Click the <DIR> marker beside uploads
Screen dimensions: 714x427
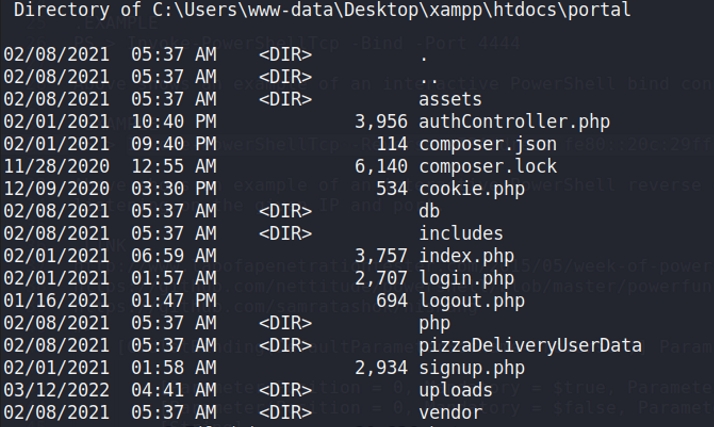[286, 389]
